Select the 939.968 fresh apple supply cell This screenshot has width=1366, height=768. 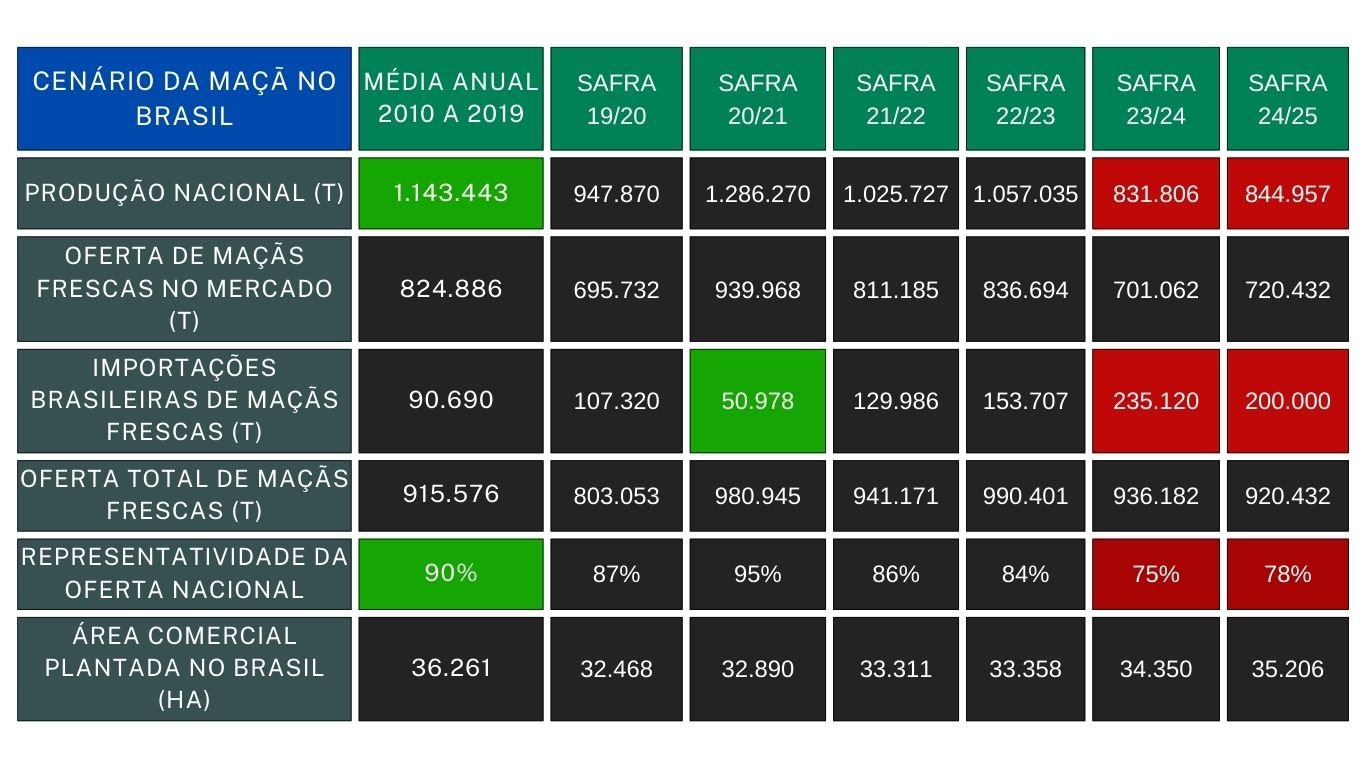(x=758, y=289)
